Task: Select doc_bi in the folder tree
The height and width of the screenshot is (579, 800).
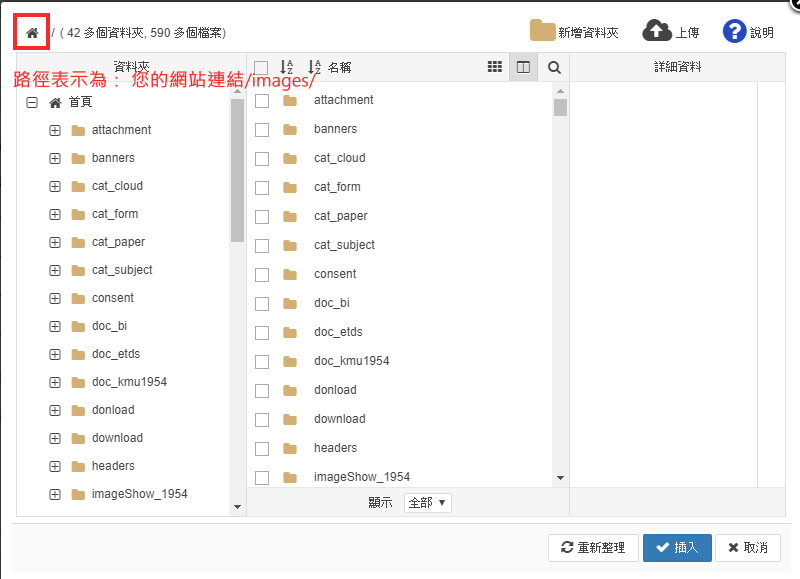Action: (x=109, y=326)
